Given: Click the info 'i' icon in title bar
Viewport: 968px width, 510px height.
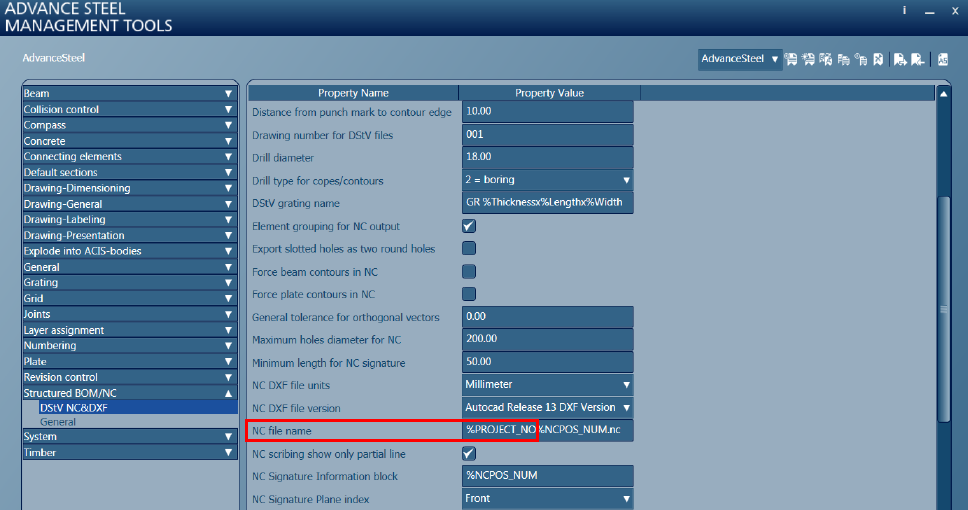Looking at the screenshot, I should (904, 10).
